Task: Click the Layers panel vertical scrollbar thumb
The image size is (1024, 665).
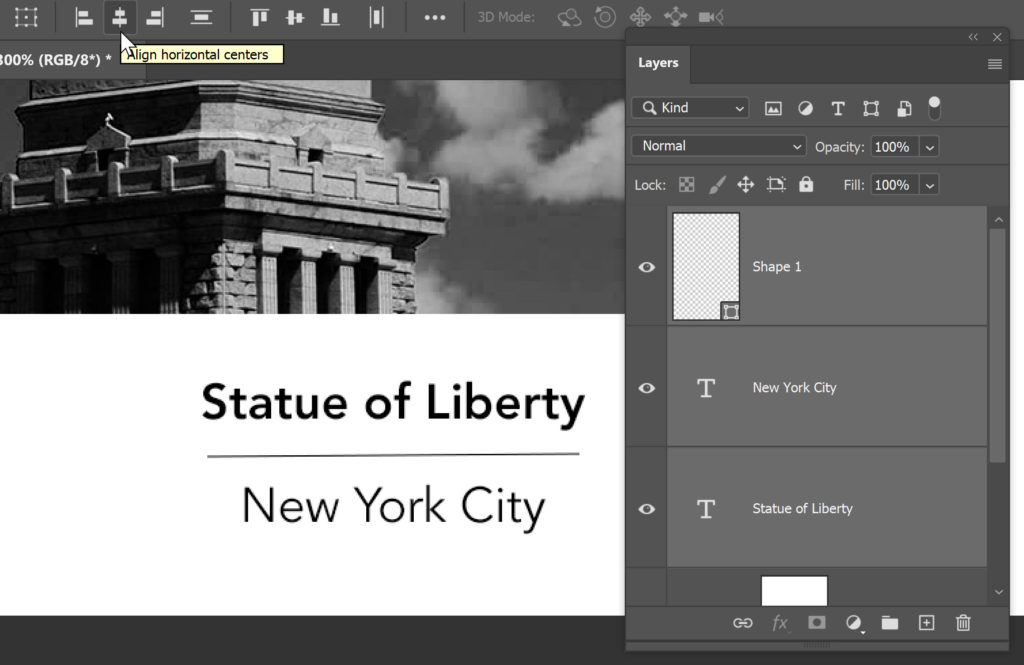Action: [997, 346]
